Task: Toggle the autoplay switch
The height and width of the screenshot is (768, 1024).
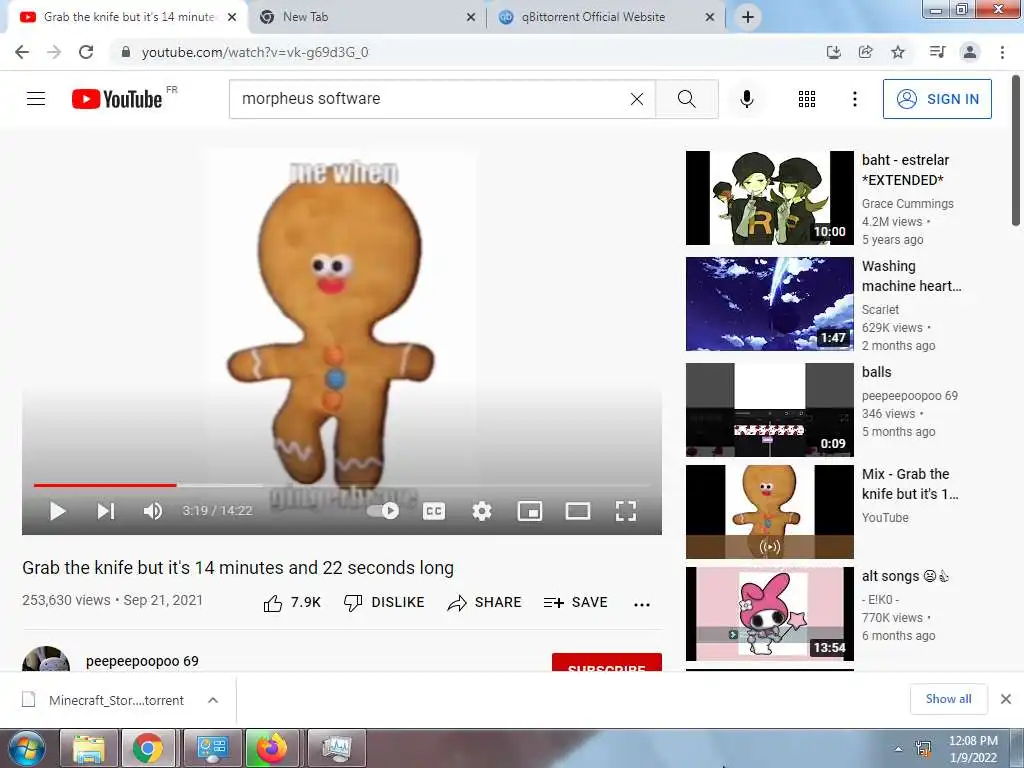Action: tap(383, 511)
